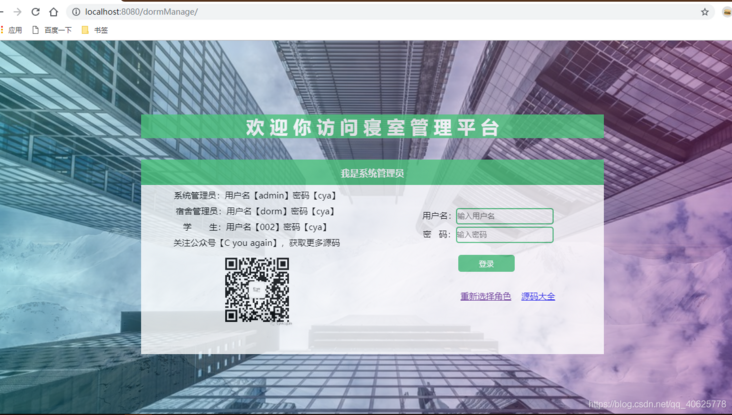This screenshot has height=415, width=732.
Task: Bookmark this page with the star icon
Action: coord(705,12)
